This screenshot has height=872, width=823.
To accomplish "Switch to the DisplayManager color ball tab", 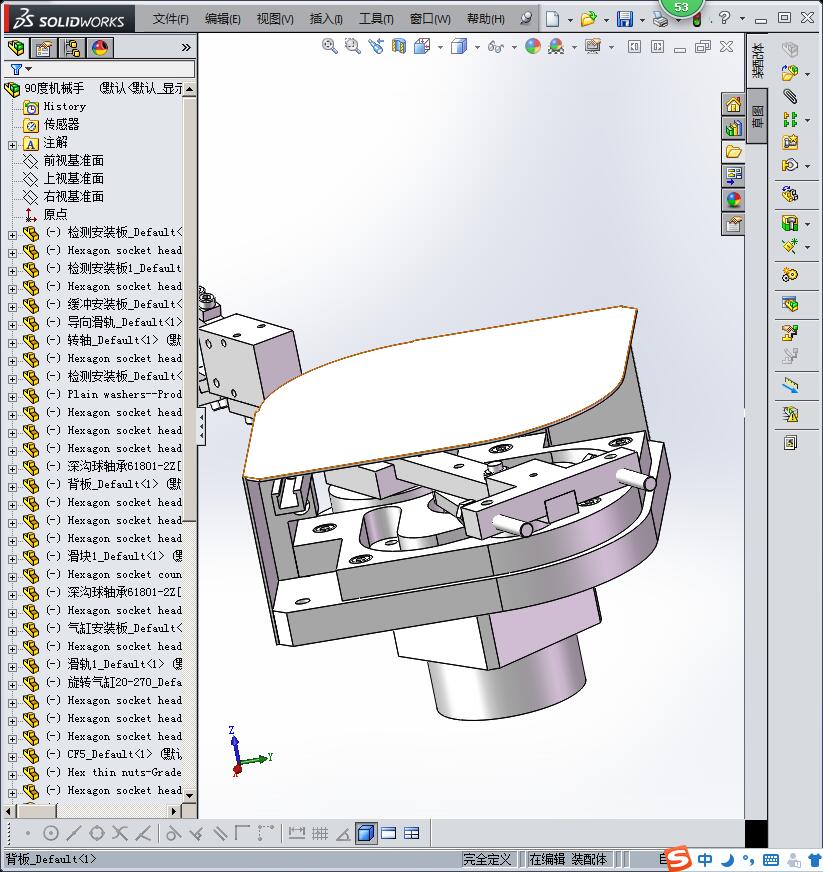I will pos(100,48).
